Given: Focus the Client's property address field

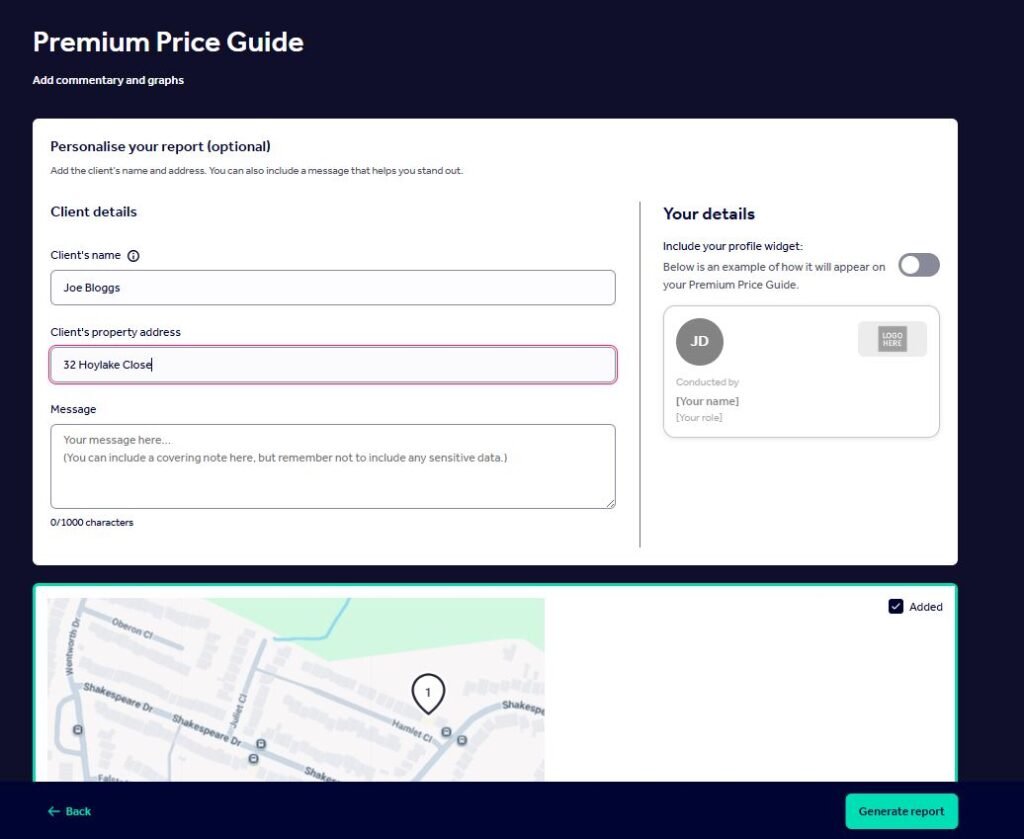Looking at the screenshot, I should 333,365.
